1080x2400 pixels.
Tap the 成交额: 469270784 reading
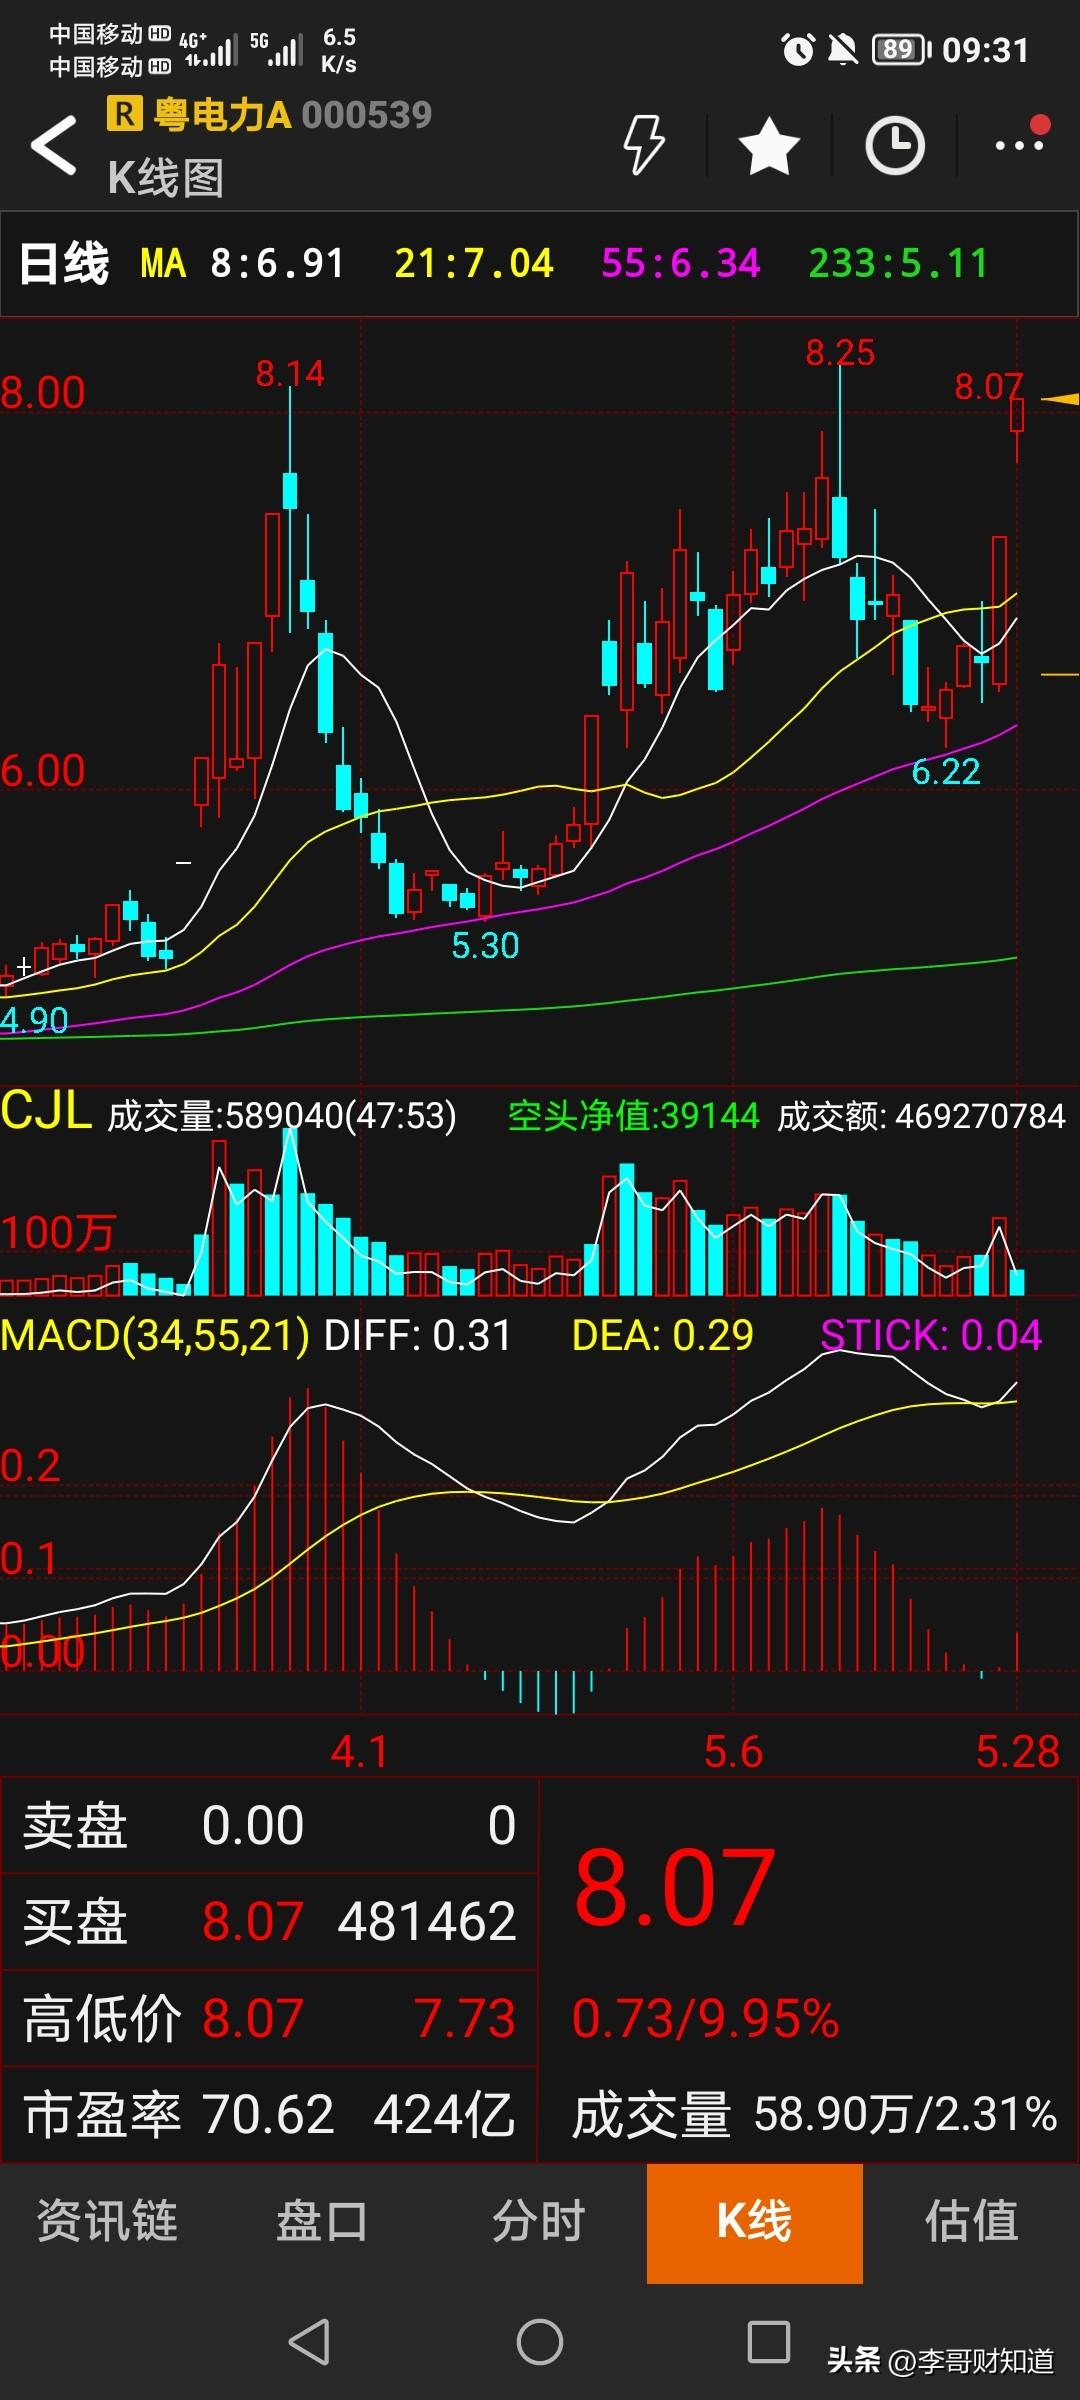coord(921,1115)
